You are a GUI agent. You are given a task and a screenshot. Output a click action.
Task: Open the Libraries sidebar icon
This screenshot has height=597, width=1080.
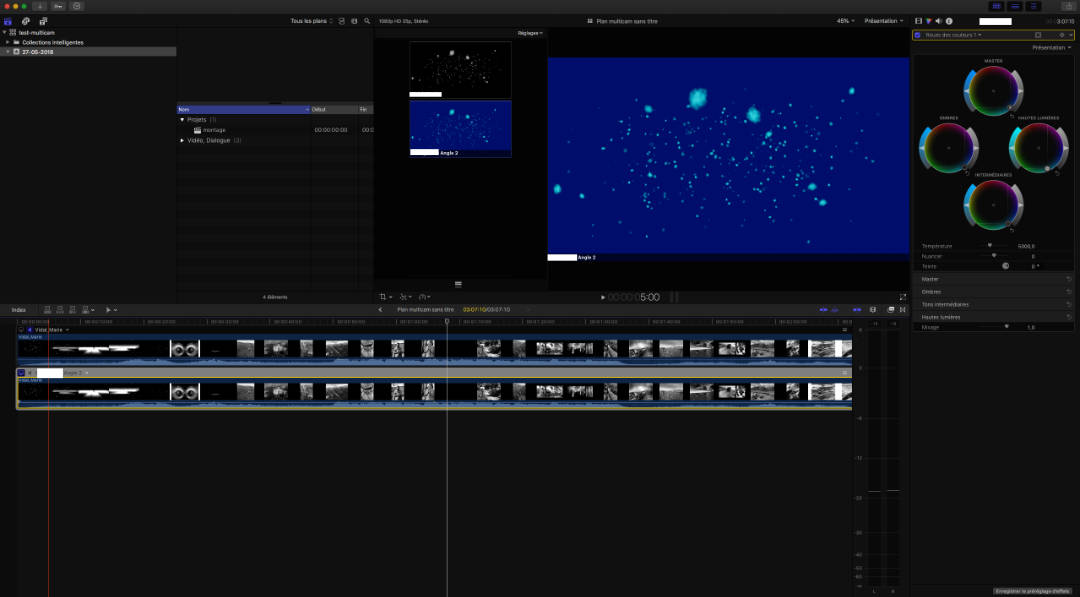pyautogui.click(x=8, y=21)
